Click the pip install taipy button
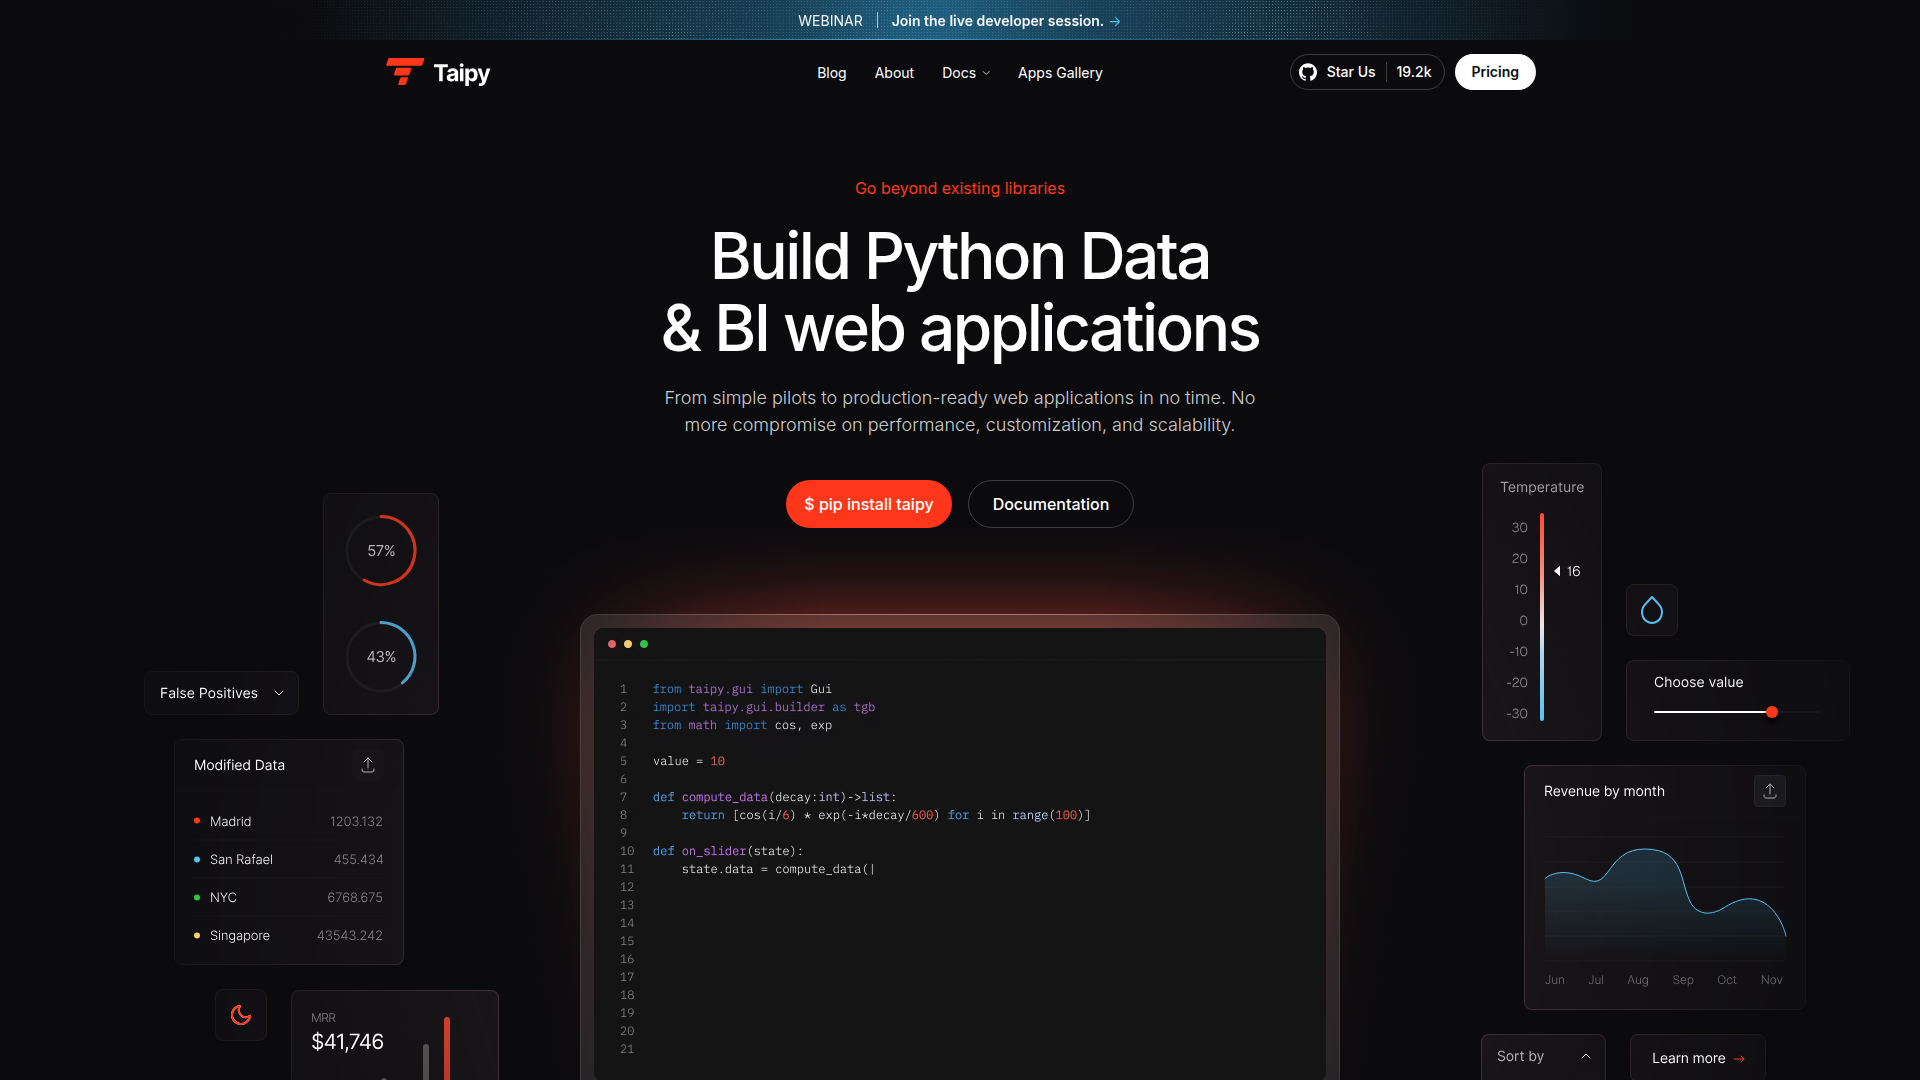 click(869, 504)
